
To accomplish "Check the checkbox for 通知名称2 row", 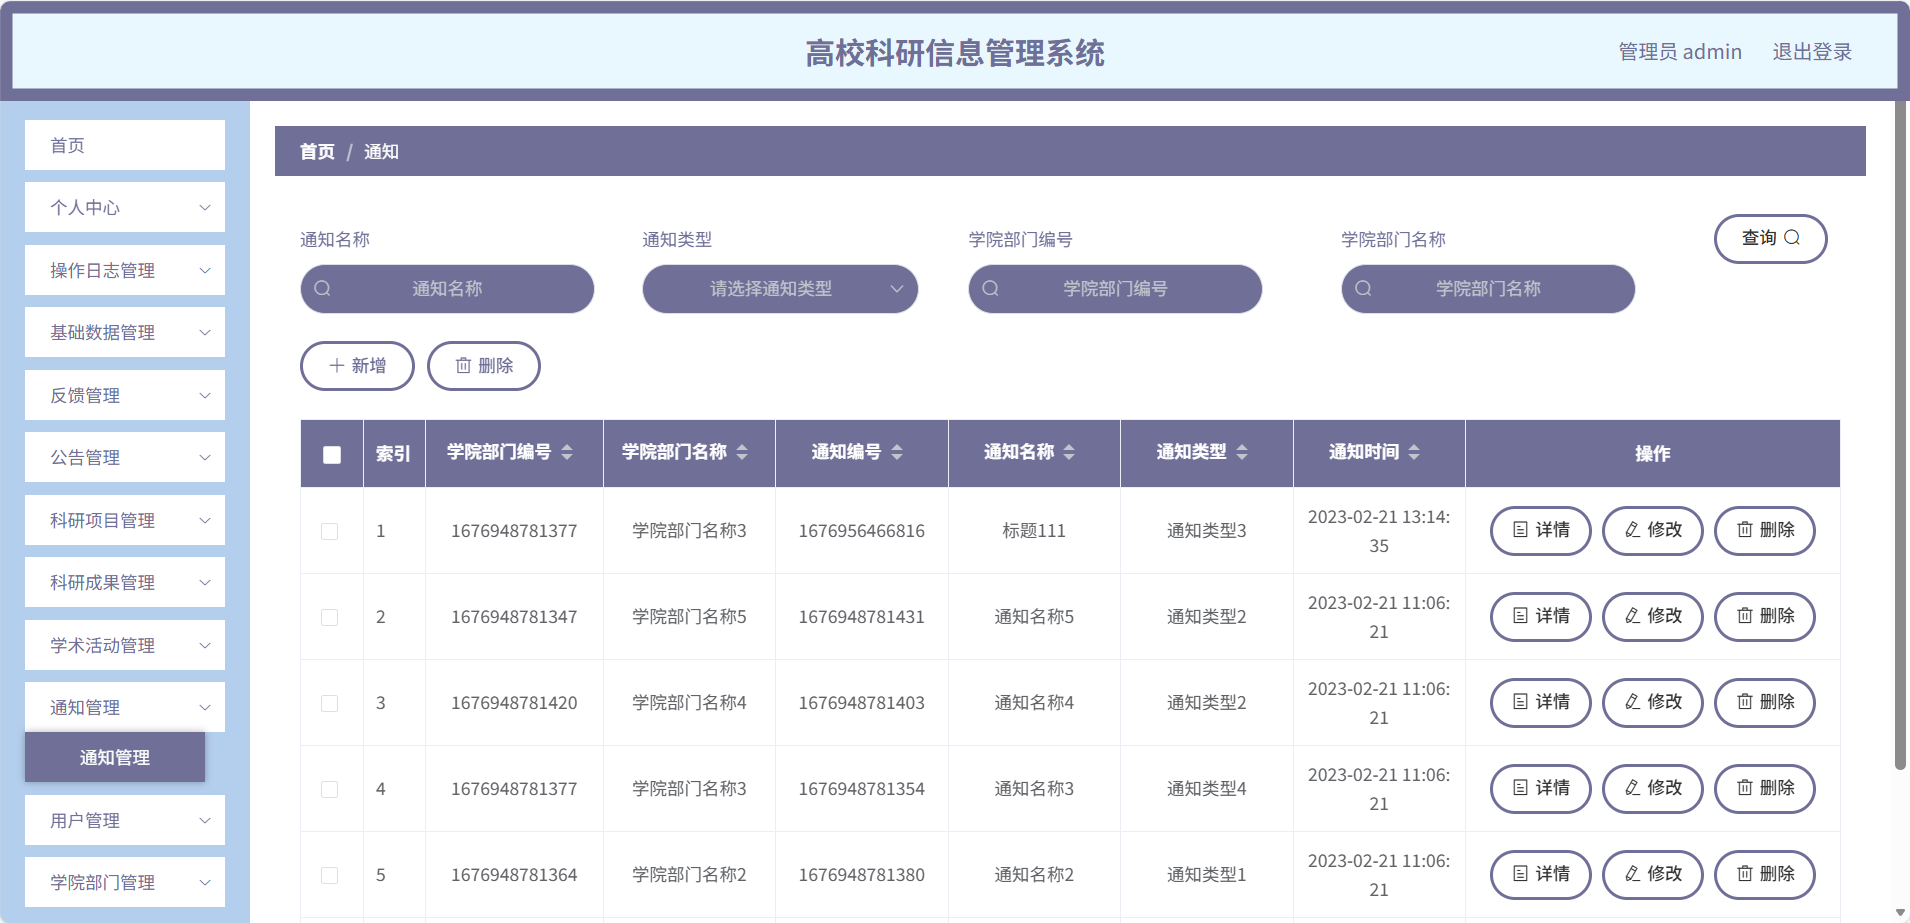I will pyautogui.click(x=329, y=875).
